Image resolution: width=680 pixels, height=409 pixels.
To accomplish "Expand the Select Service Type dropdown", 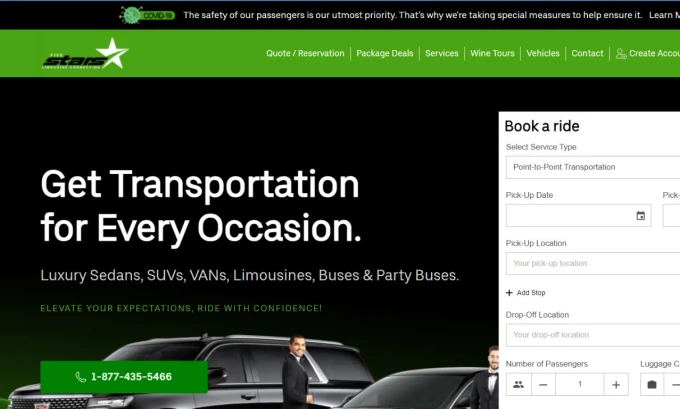I will coord(593,167).
